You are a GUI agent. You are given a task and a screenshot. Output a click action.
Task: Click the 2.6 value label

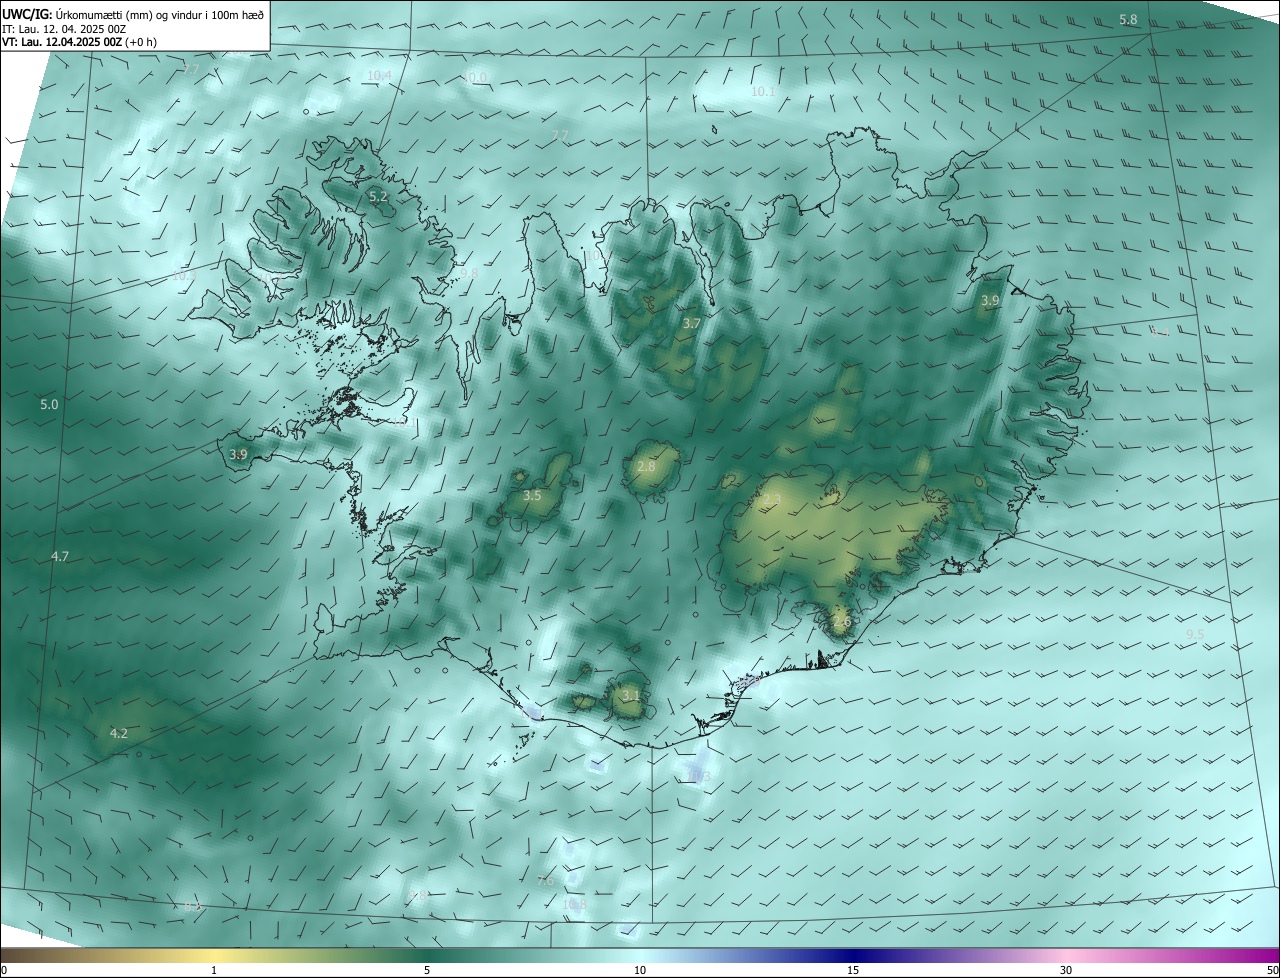point(841,622)
